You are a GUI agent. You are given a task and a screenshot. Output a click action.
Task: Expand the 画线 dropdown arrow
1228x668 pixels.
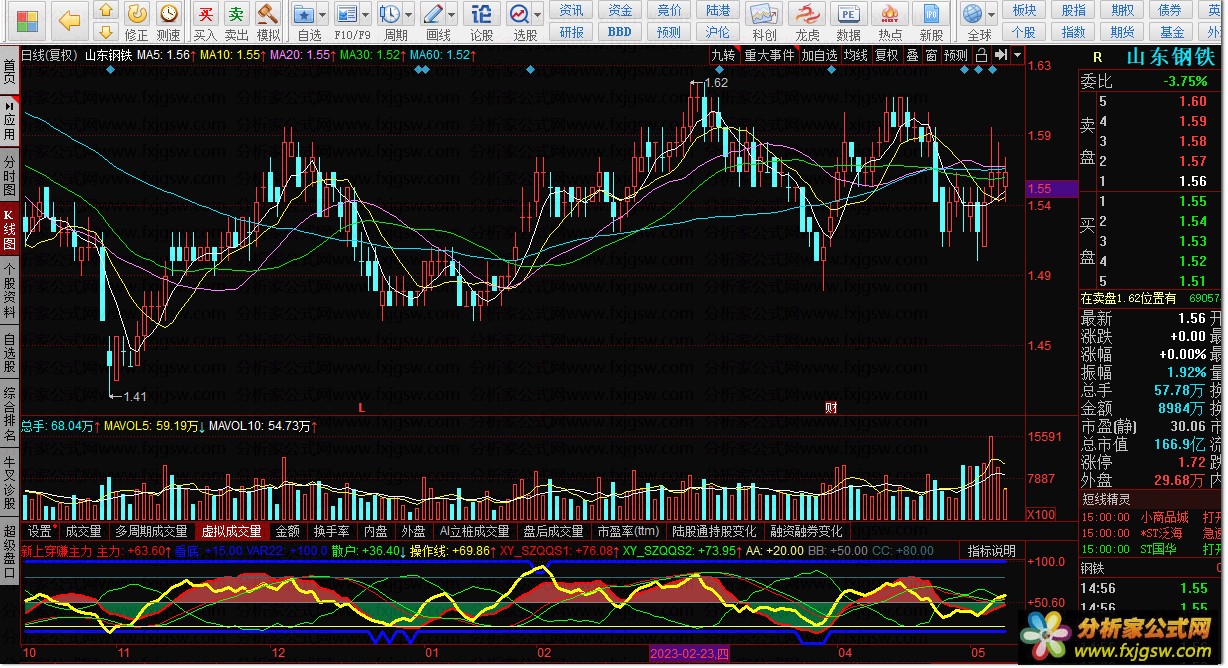click(453, 15)
